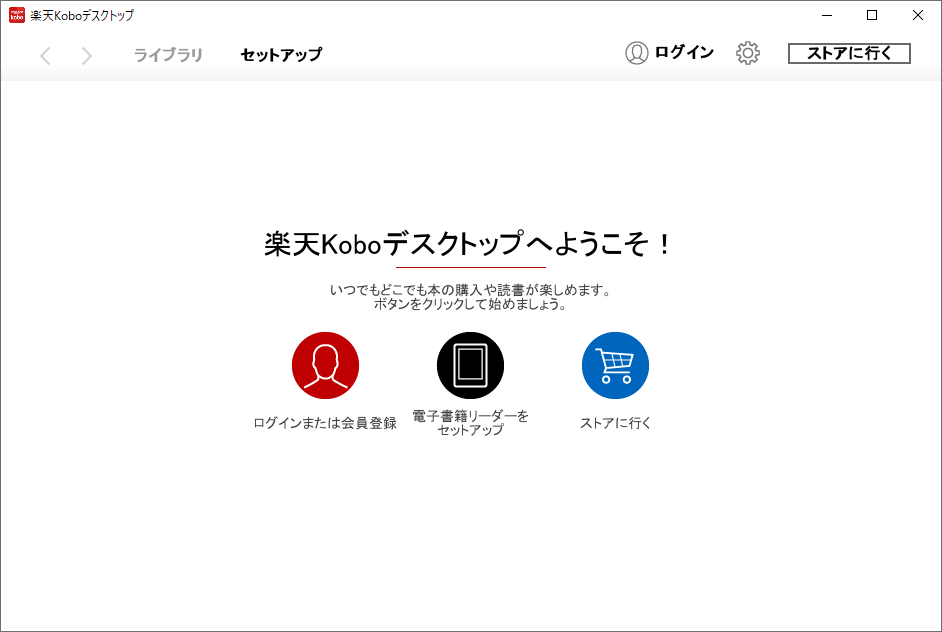Screen dimensions: 942x632
Task: Select the セットアップ tab
Action: click(281, 55)
